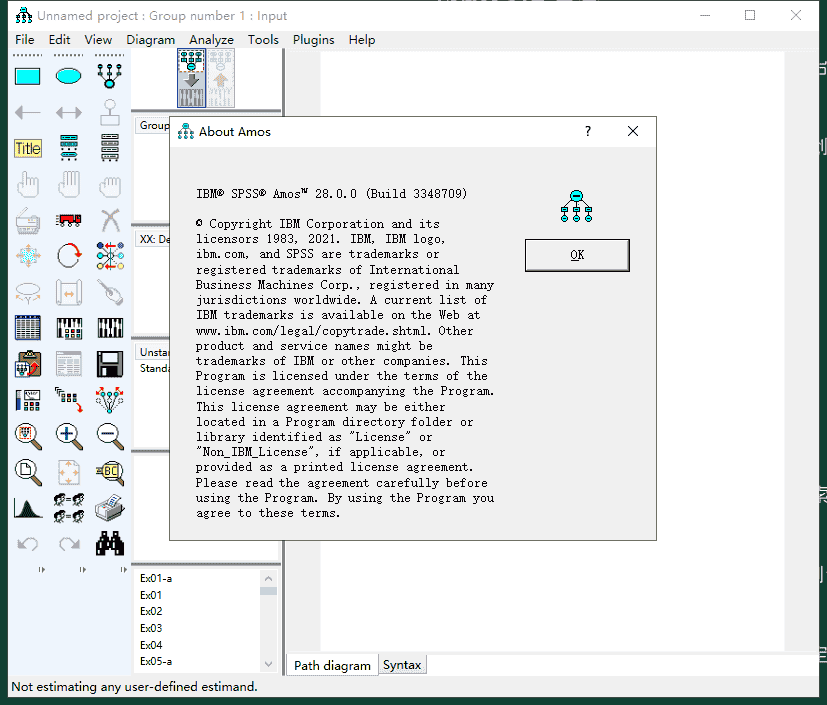Image resolution: width=827 pixels, height=705 pixels.
Task: Click the rotate indicators circular arrow icon
Action: point(69,256)
